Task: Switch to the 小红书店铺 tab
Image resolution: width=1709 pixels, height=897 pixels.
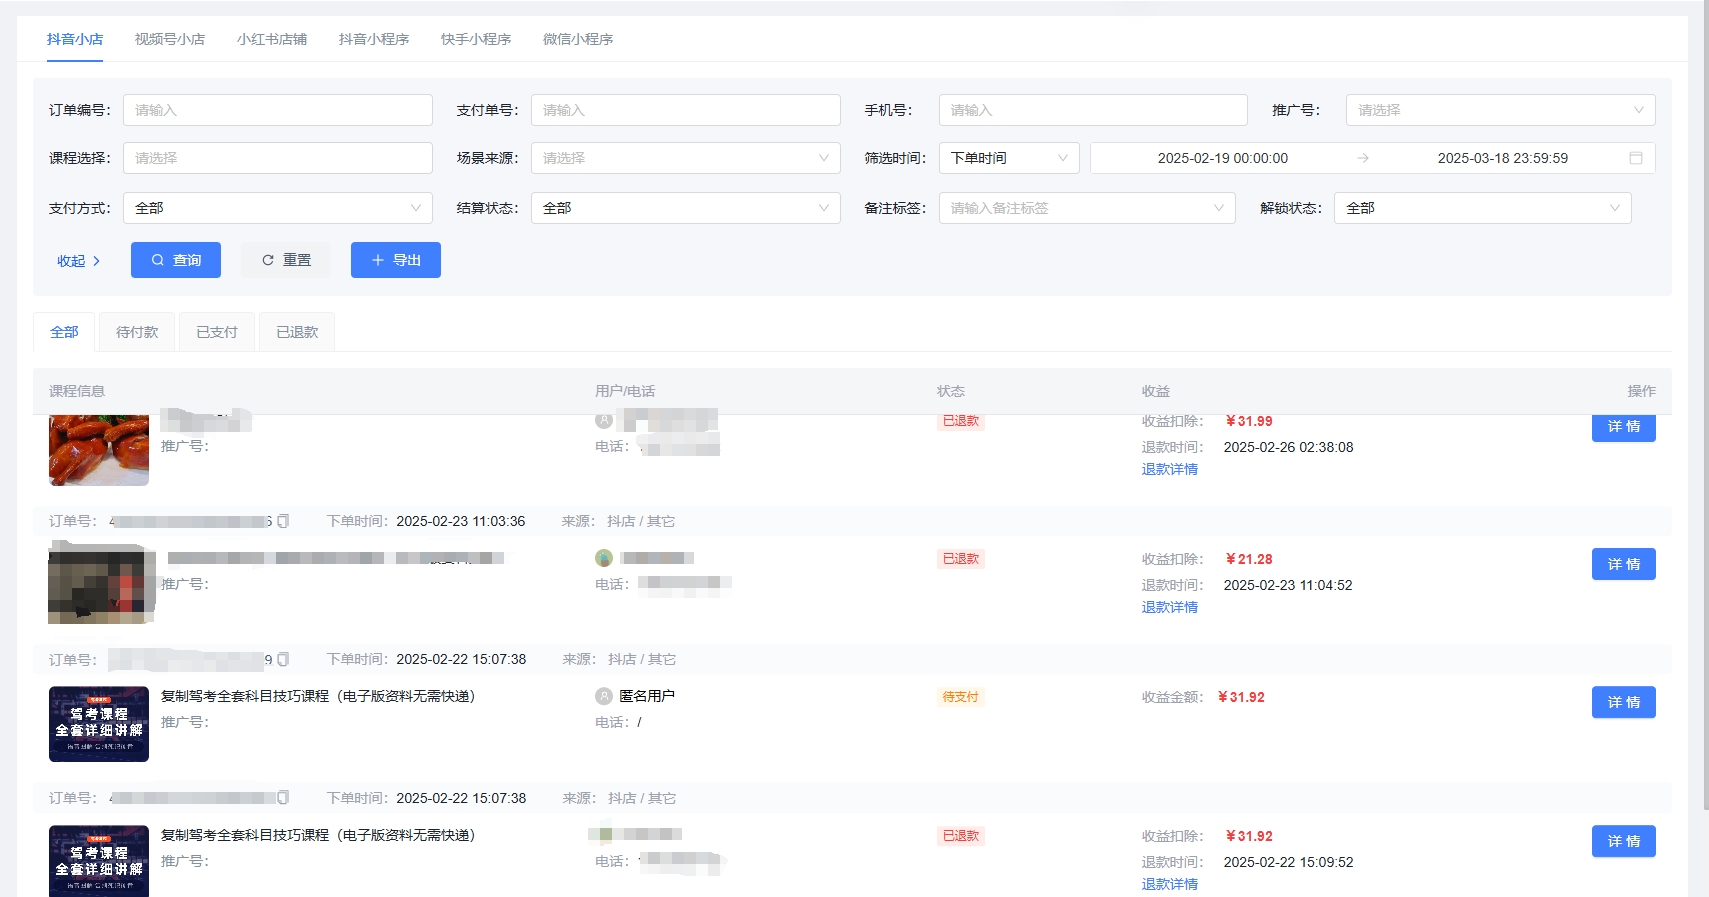Action: pyautogui.click(x=272, y=39)
